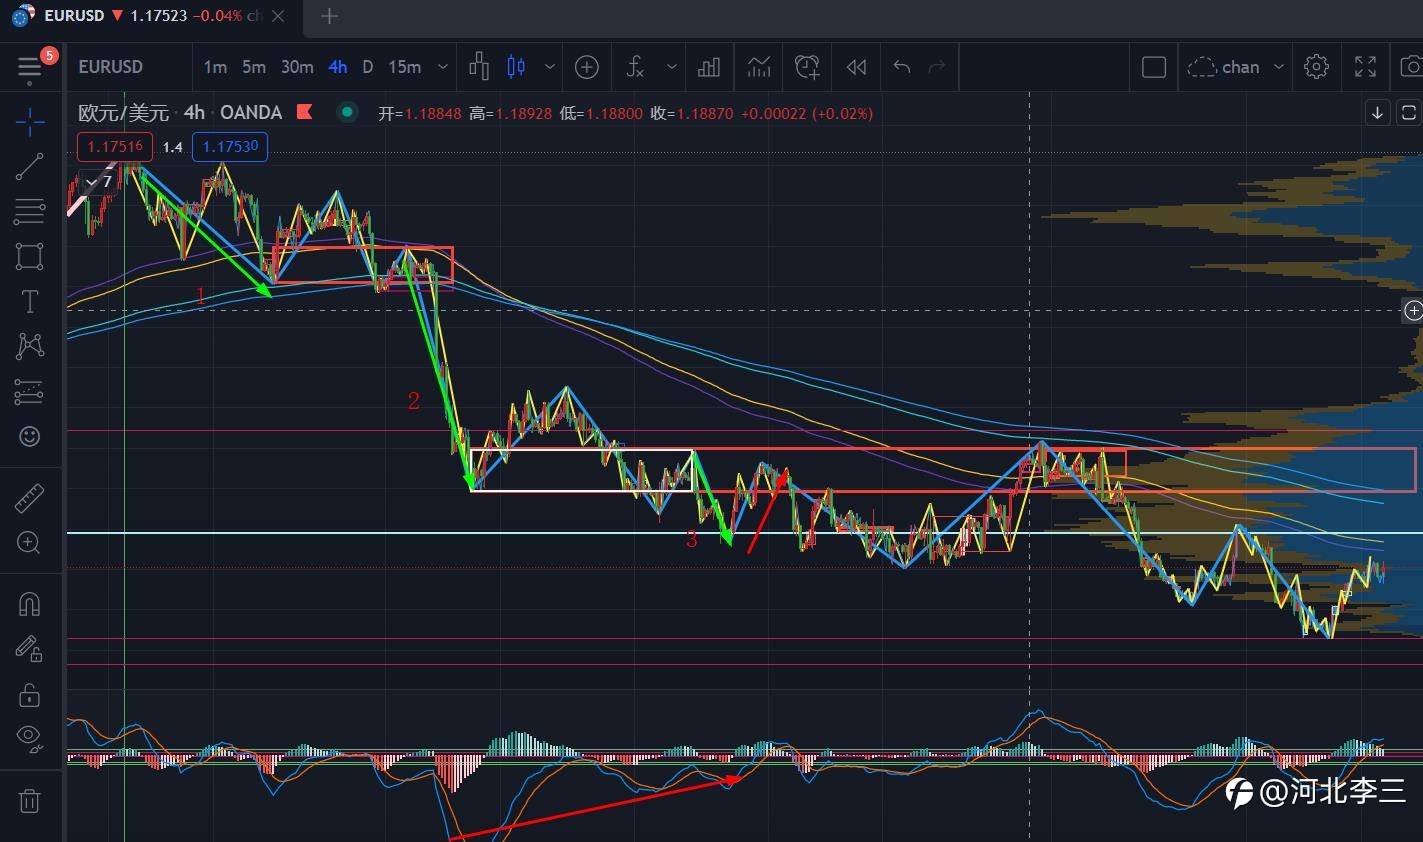Image resolution: width=1423 pixels, height=842 pixels.
Task: Expand the indicators favorites dropdown arrow
Action: pos(672,67)
